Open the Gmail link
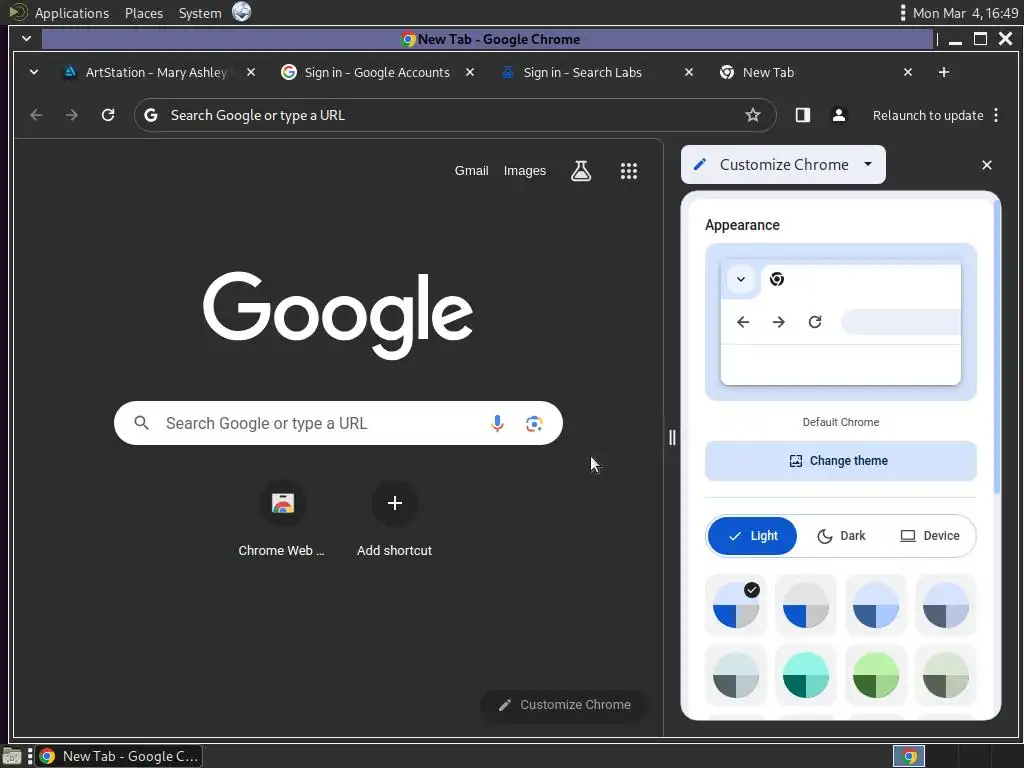Image resolution: width=1024 pixels, height=768 pixels. 472,171
